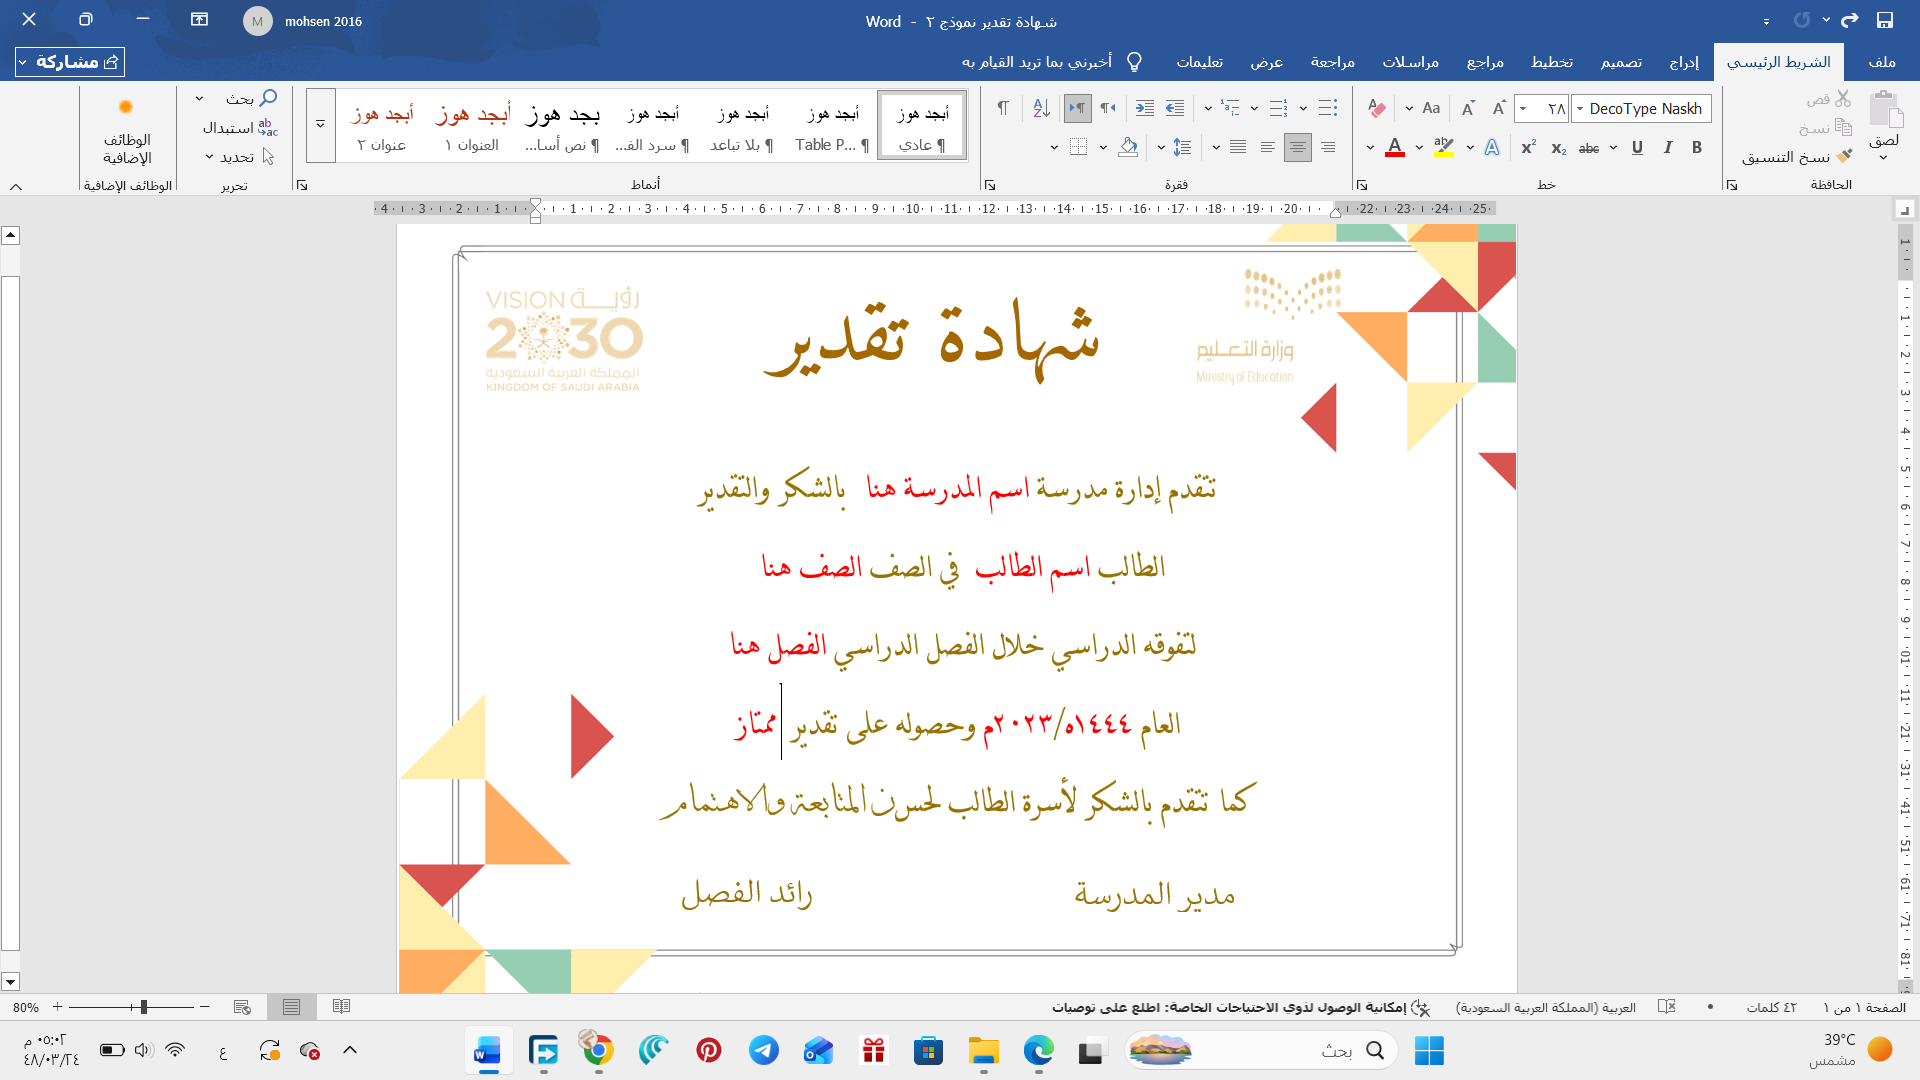Viewport: 1920px width, 1080px height.
Task: Open the DecoType Naskh font name dropdown
Action: [x=1580, y=108]
